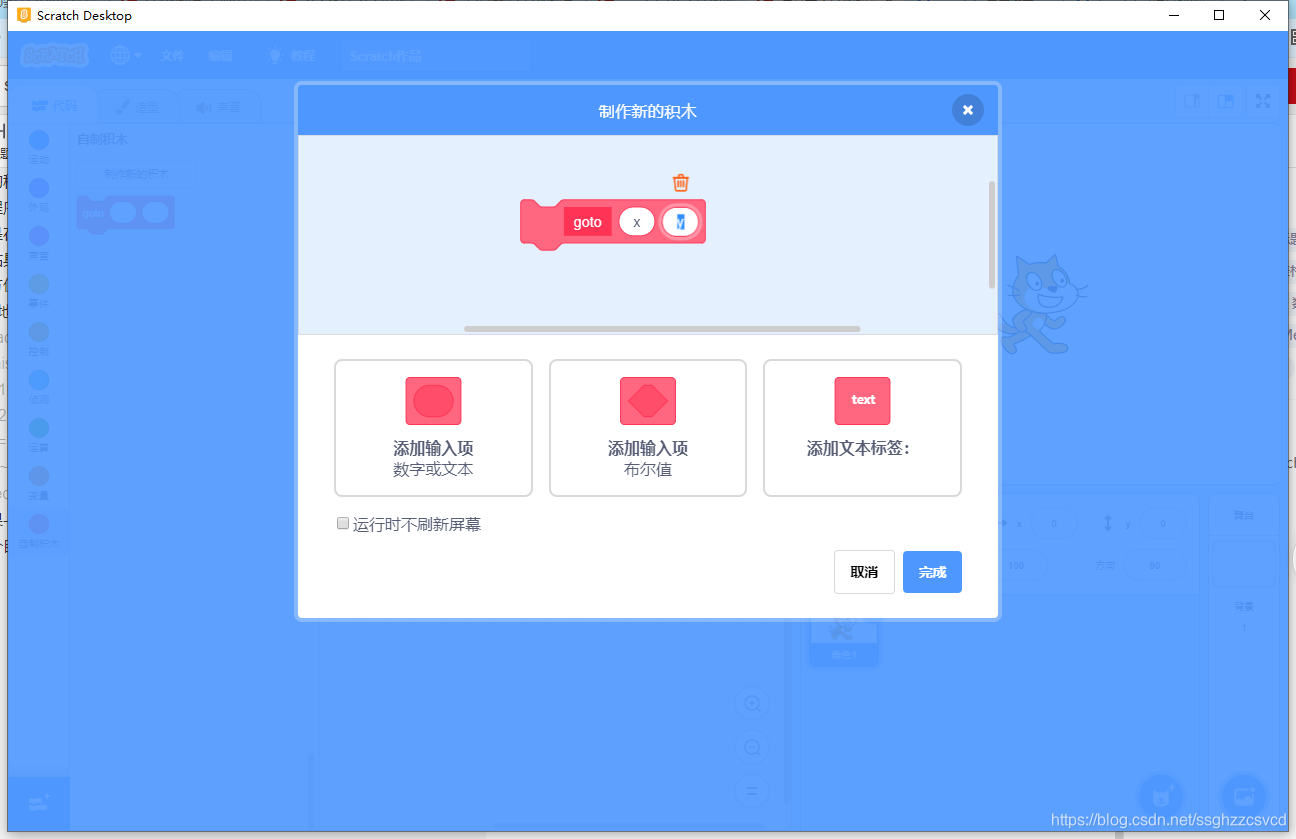Select the goto label in block
This screenshot has height=839, width=1296.
pos(588,222)
